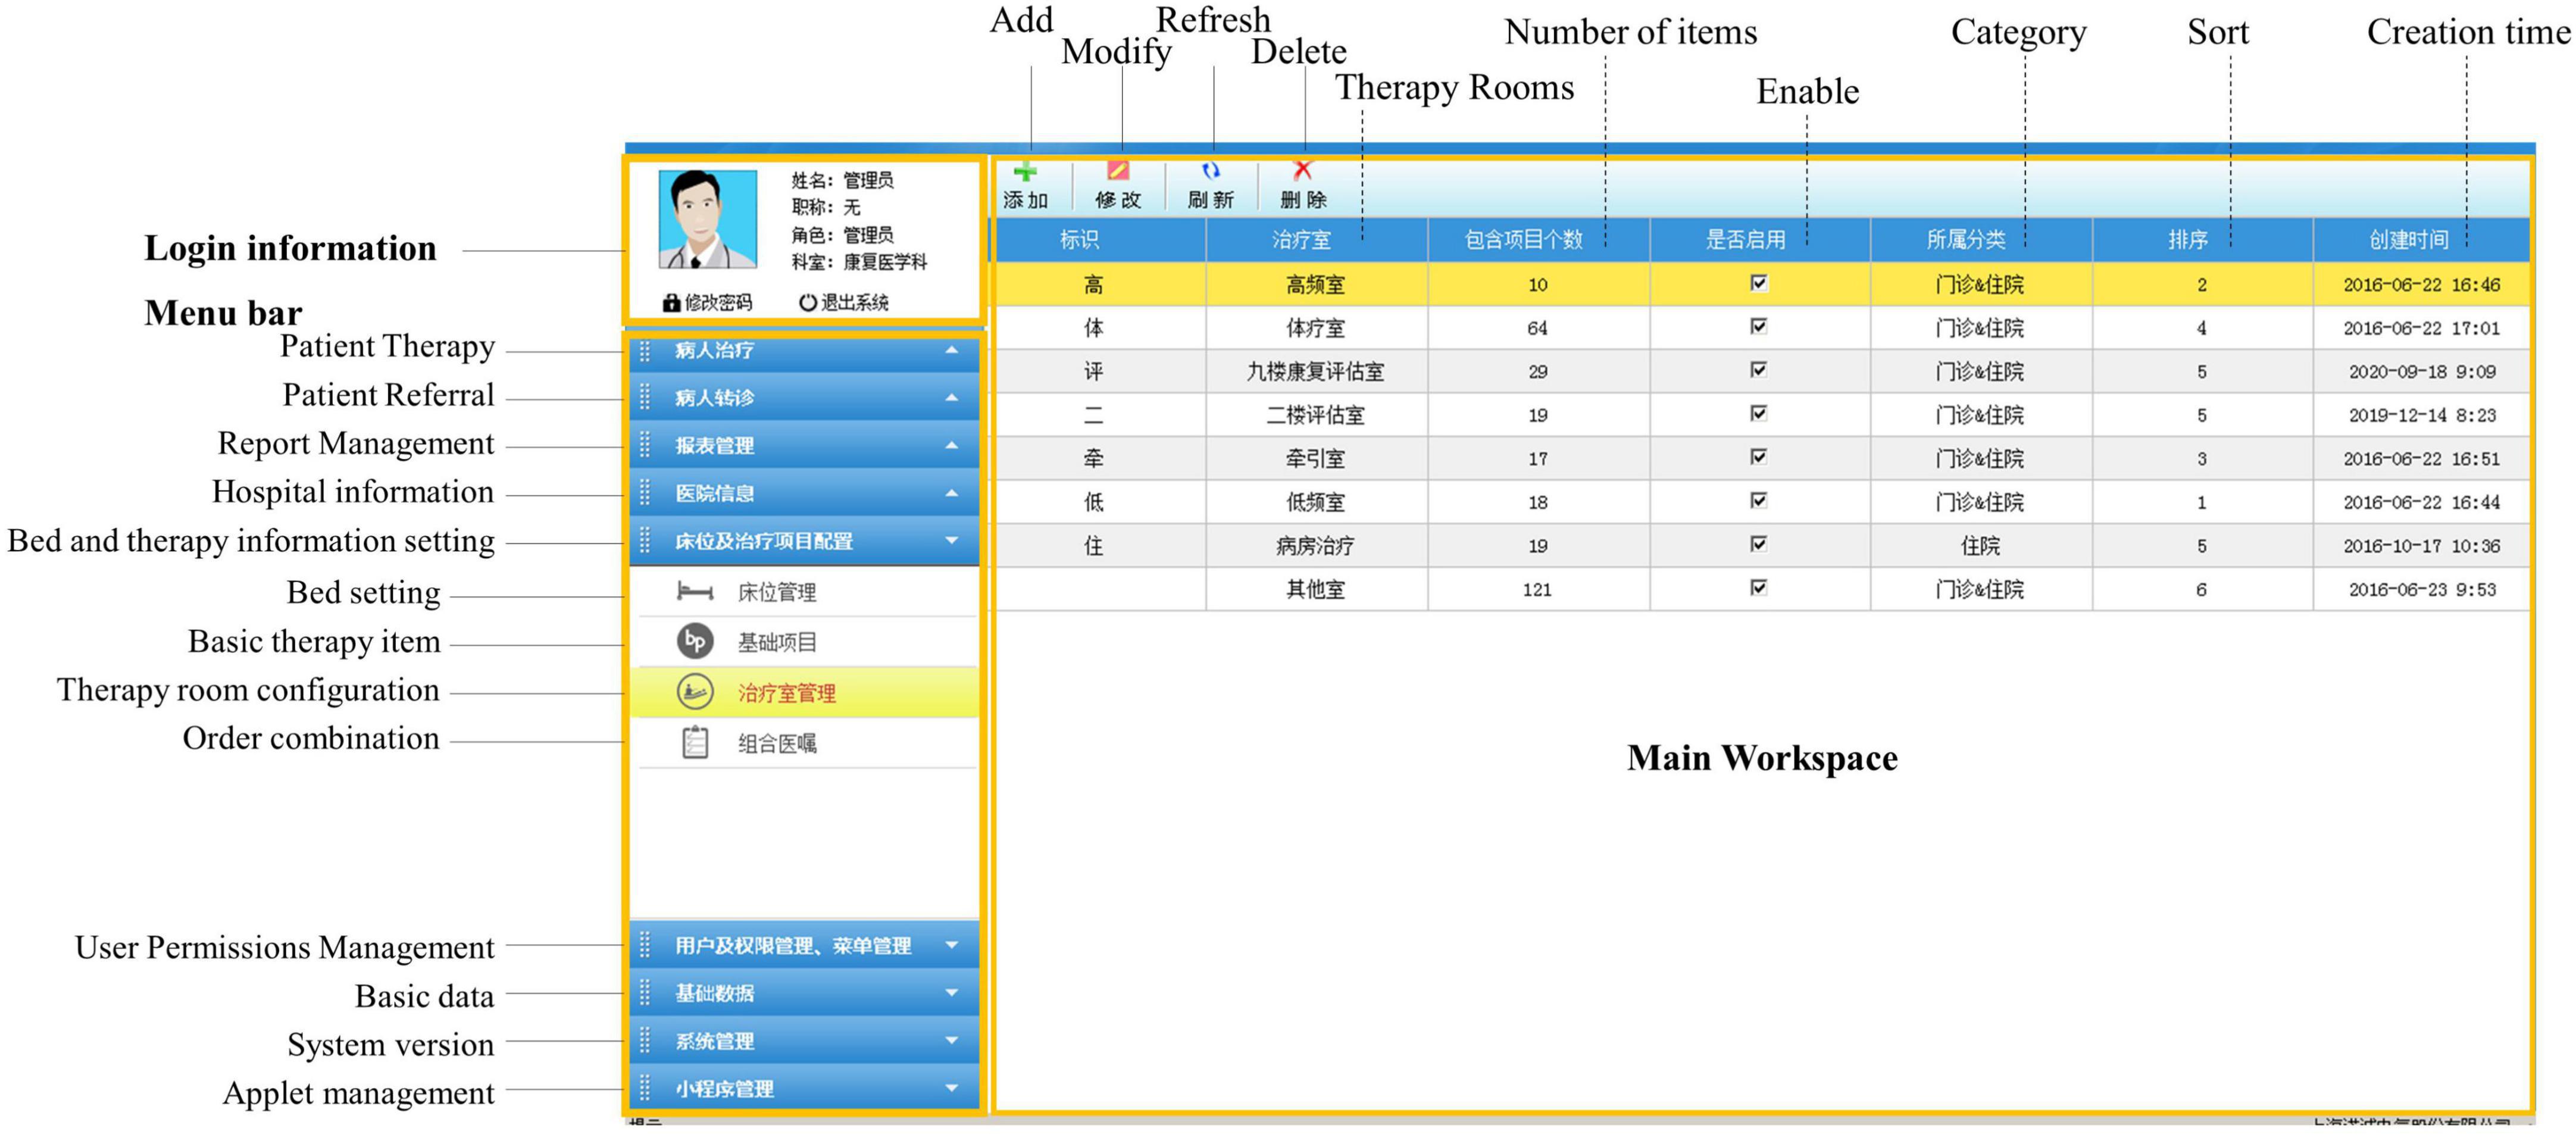Screen dimensions: 2576x1134
Task: Click creation time 2016-06-22 17:01
Action: tap(2421, 328)
